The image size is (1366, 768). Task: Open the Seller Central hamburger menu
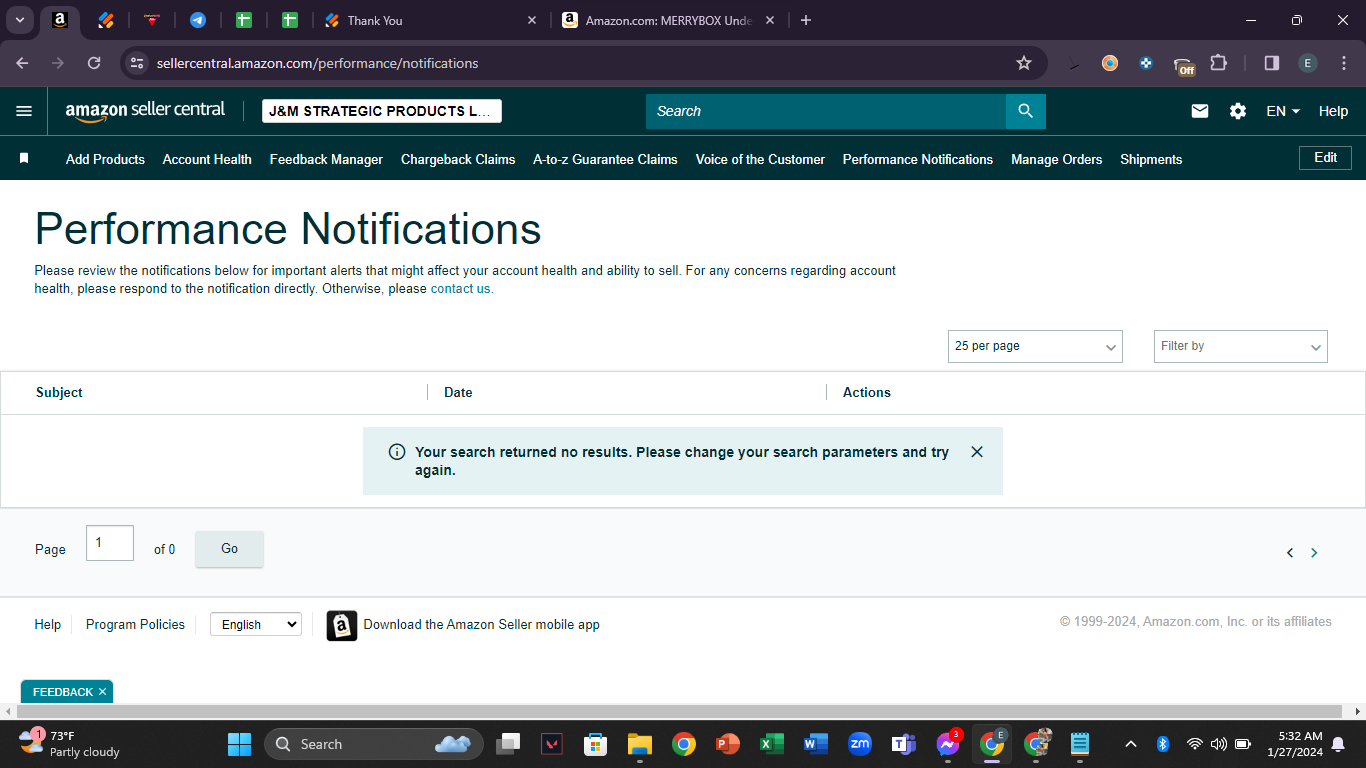pyautogui.click(x=24, y=111)
